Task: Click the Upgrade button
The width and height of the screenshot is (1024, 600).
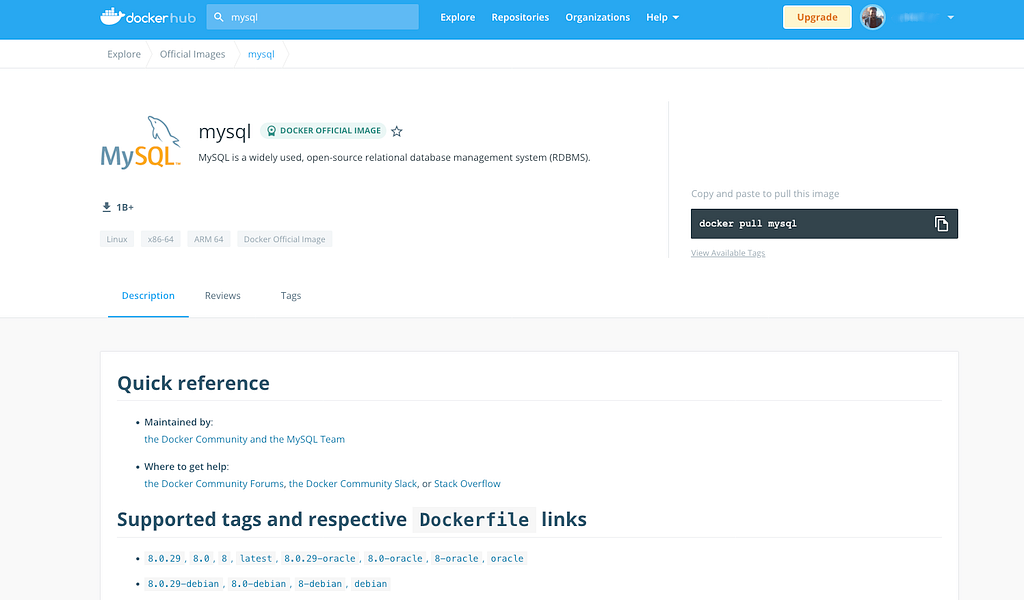Action: pyautogui.click(x=817, y=17)
